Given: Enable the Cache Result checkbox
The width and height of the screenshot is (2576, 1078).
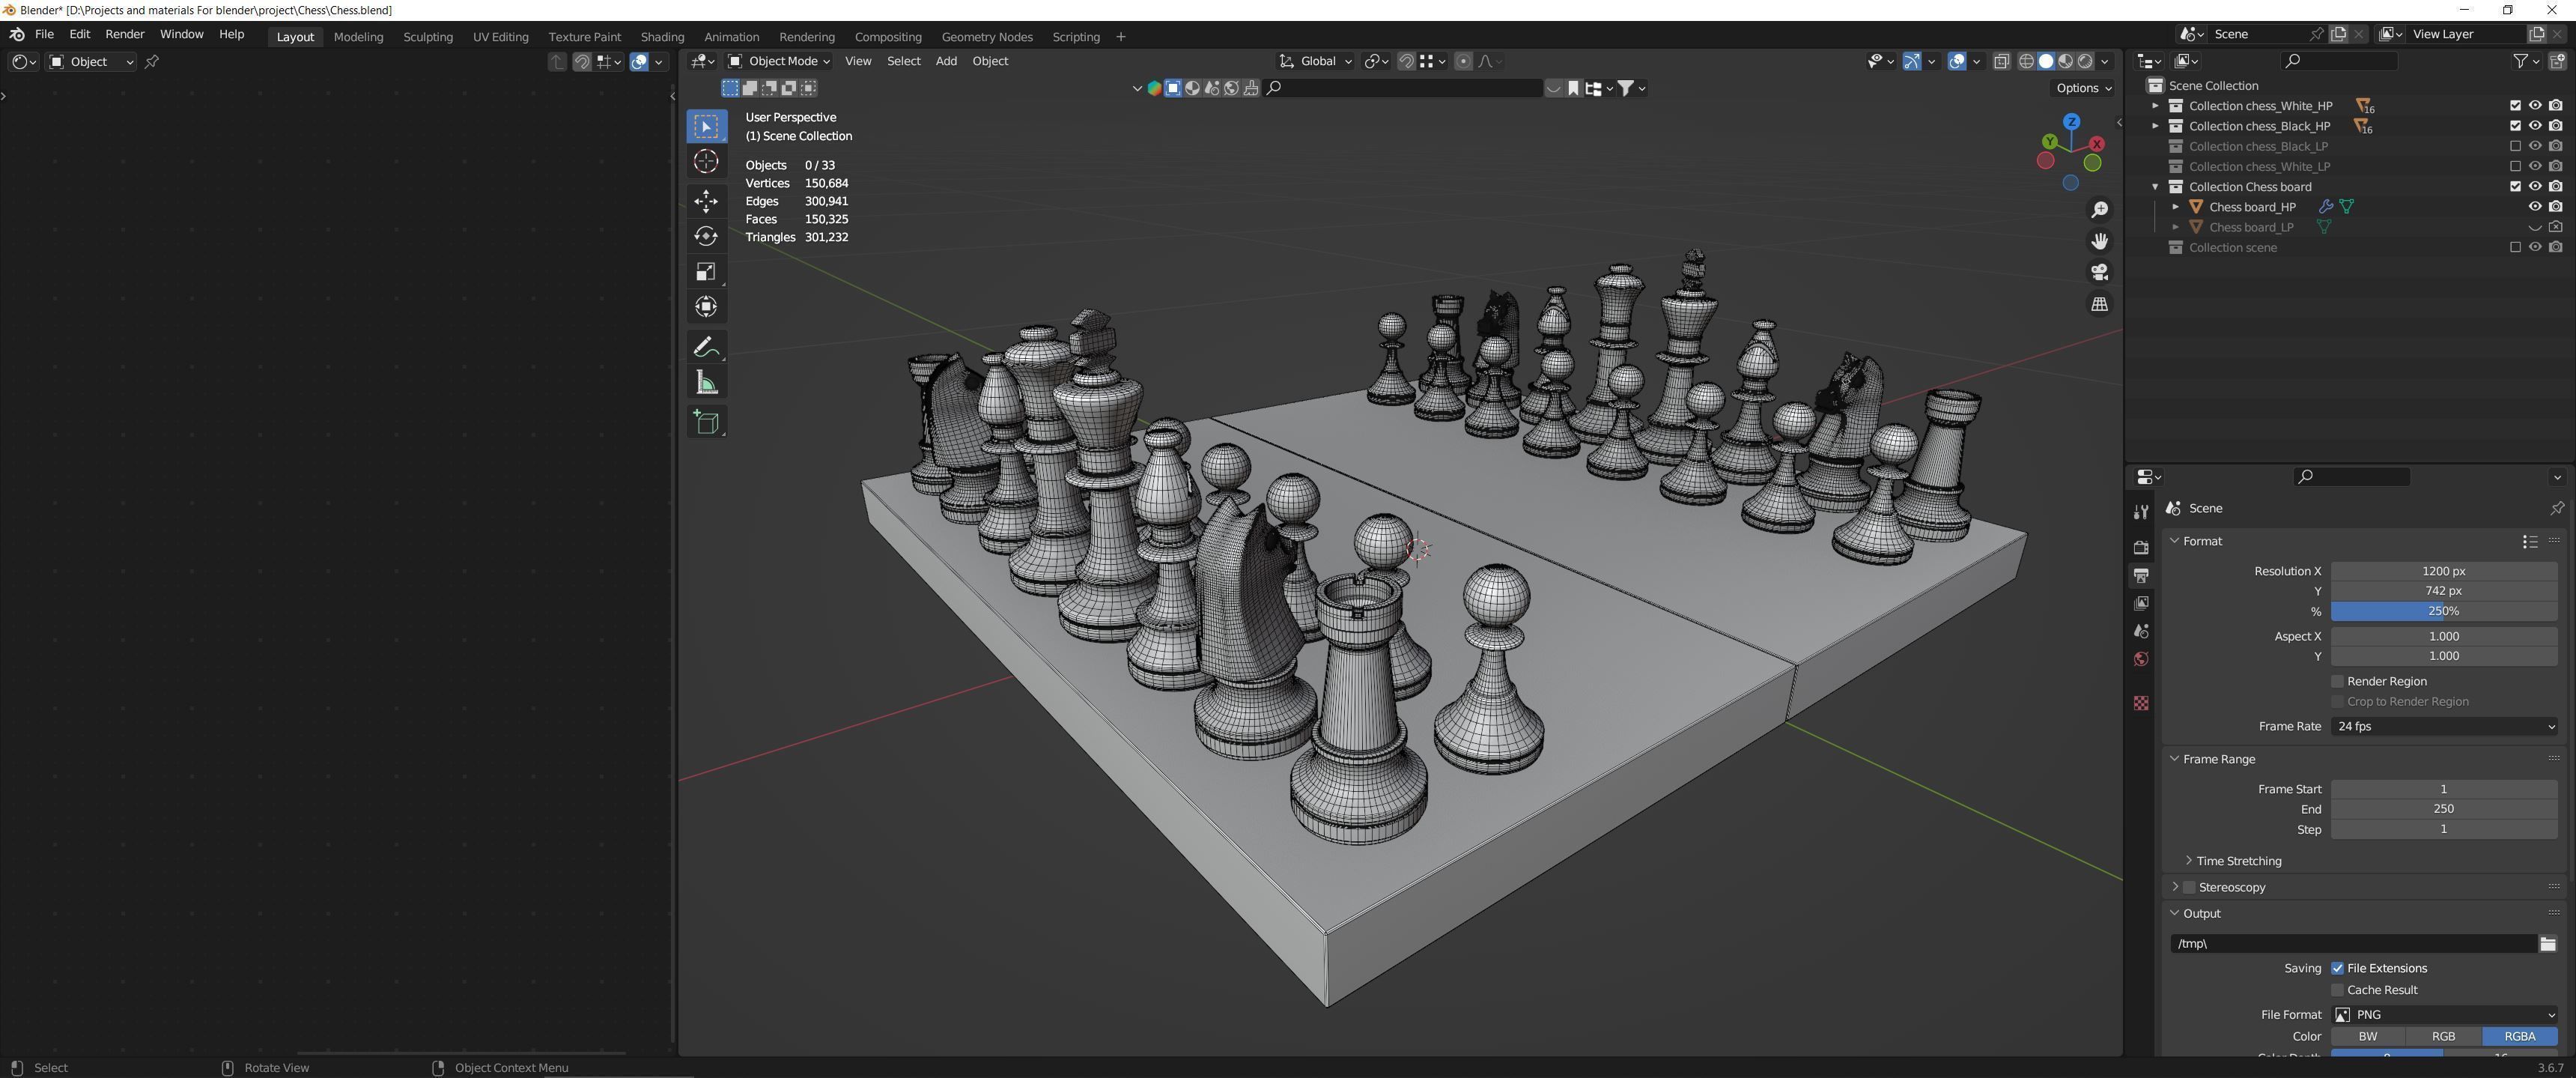Looking at the screenshot, I should coord(2337,990).
